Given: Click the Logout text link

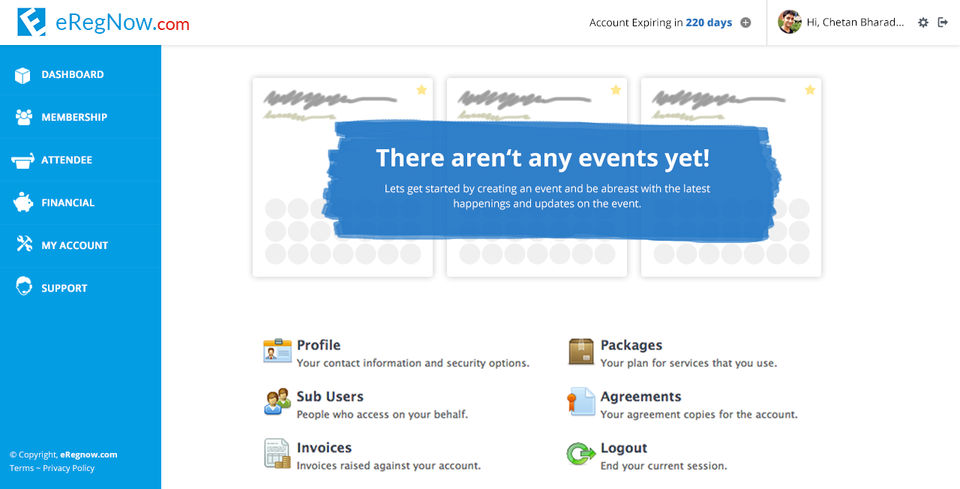Looking at the screenshot, I should point(624,448).
